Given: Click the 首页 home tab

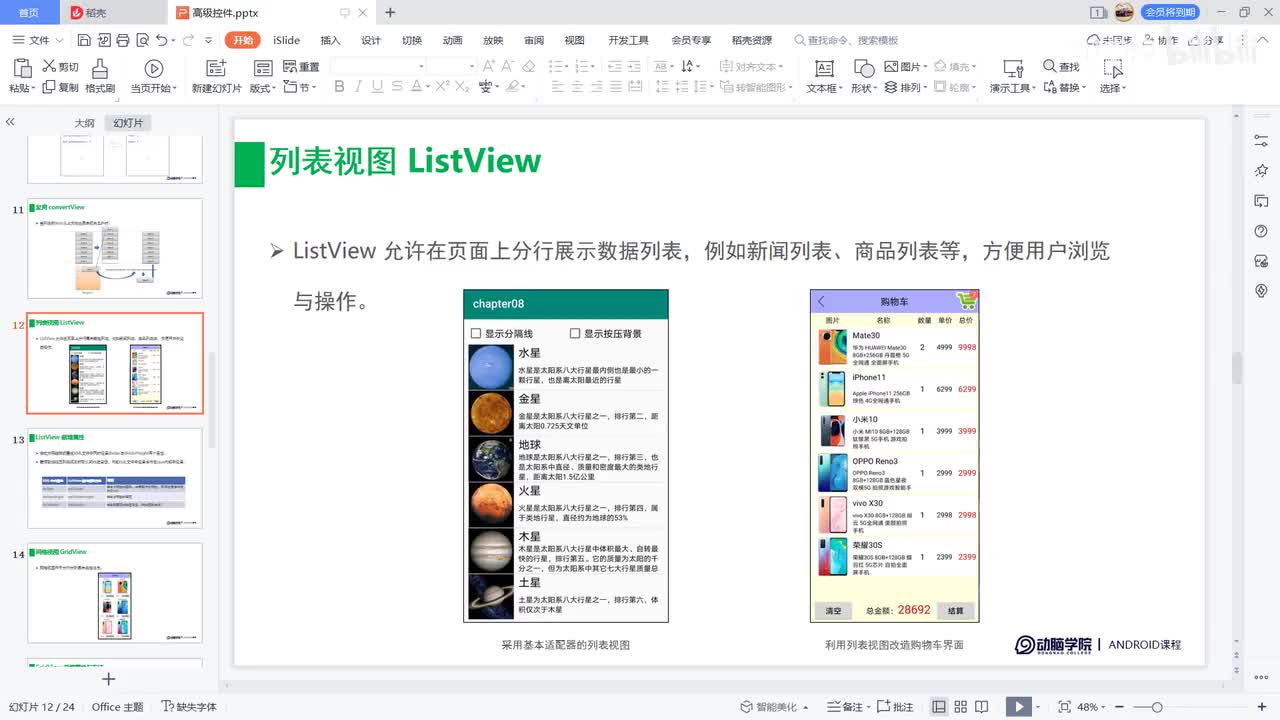Looking at the screenshot, I should click(29, 12).
